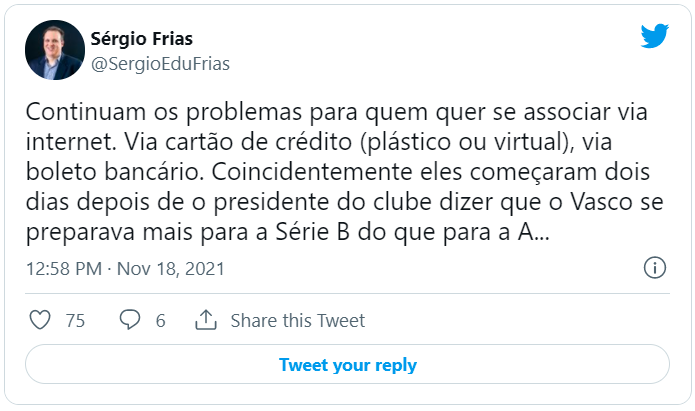Like the tweet with the heart icon
The height and width of the screenshot is (411, 695).
click(x=40, y=321)
